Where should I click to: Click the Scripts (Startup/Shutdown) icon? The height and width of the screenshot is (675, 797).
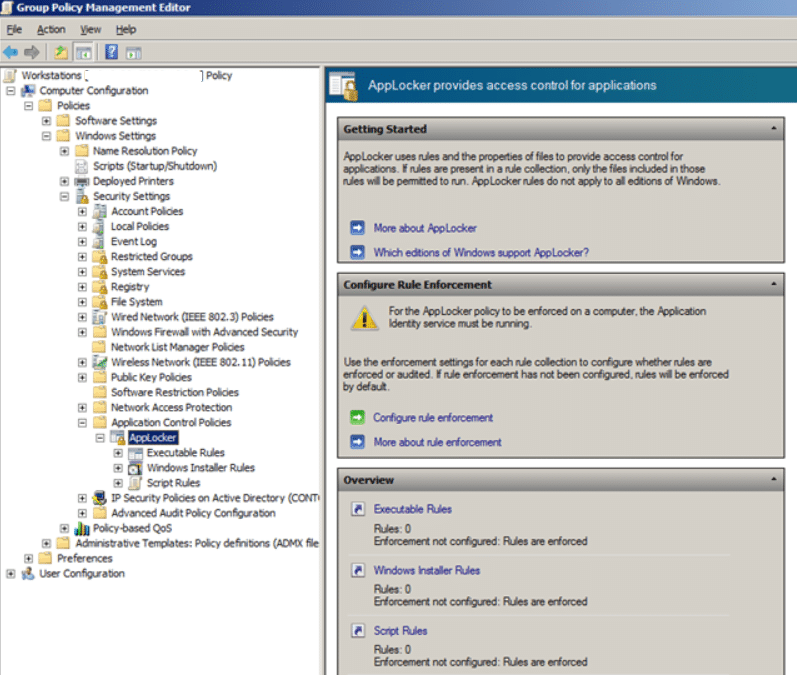(81, 166)
